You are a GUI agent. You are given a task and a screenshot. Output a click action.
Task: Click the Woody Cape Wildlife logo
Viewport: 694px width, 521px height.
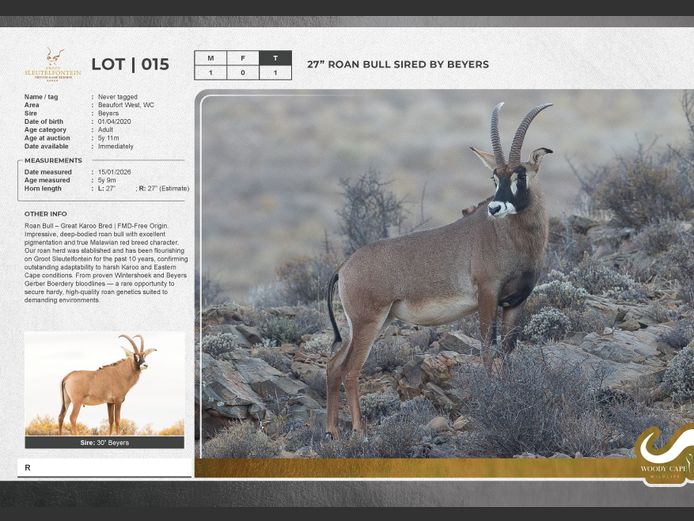664,455
